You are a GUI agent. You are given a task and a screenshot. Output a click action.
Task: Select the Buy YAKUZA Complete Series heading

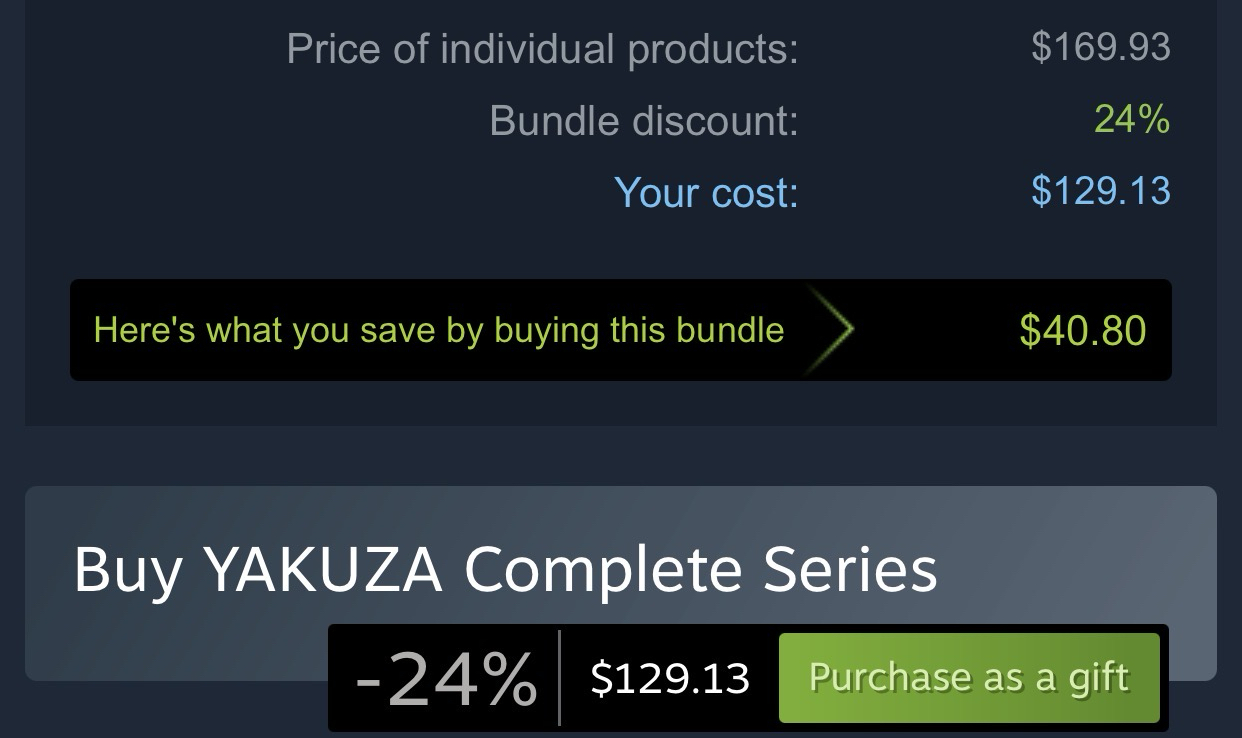click(505, 570)
